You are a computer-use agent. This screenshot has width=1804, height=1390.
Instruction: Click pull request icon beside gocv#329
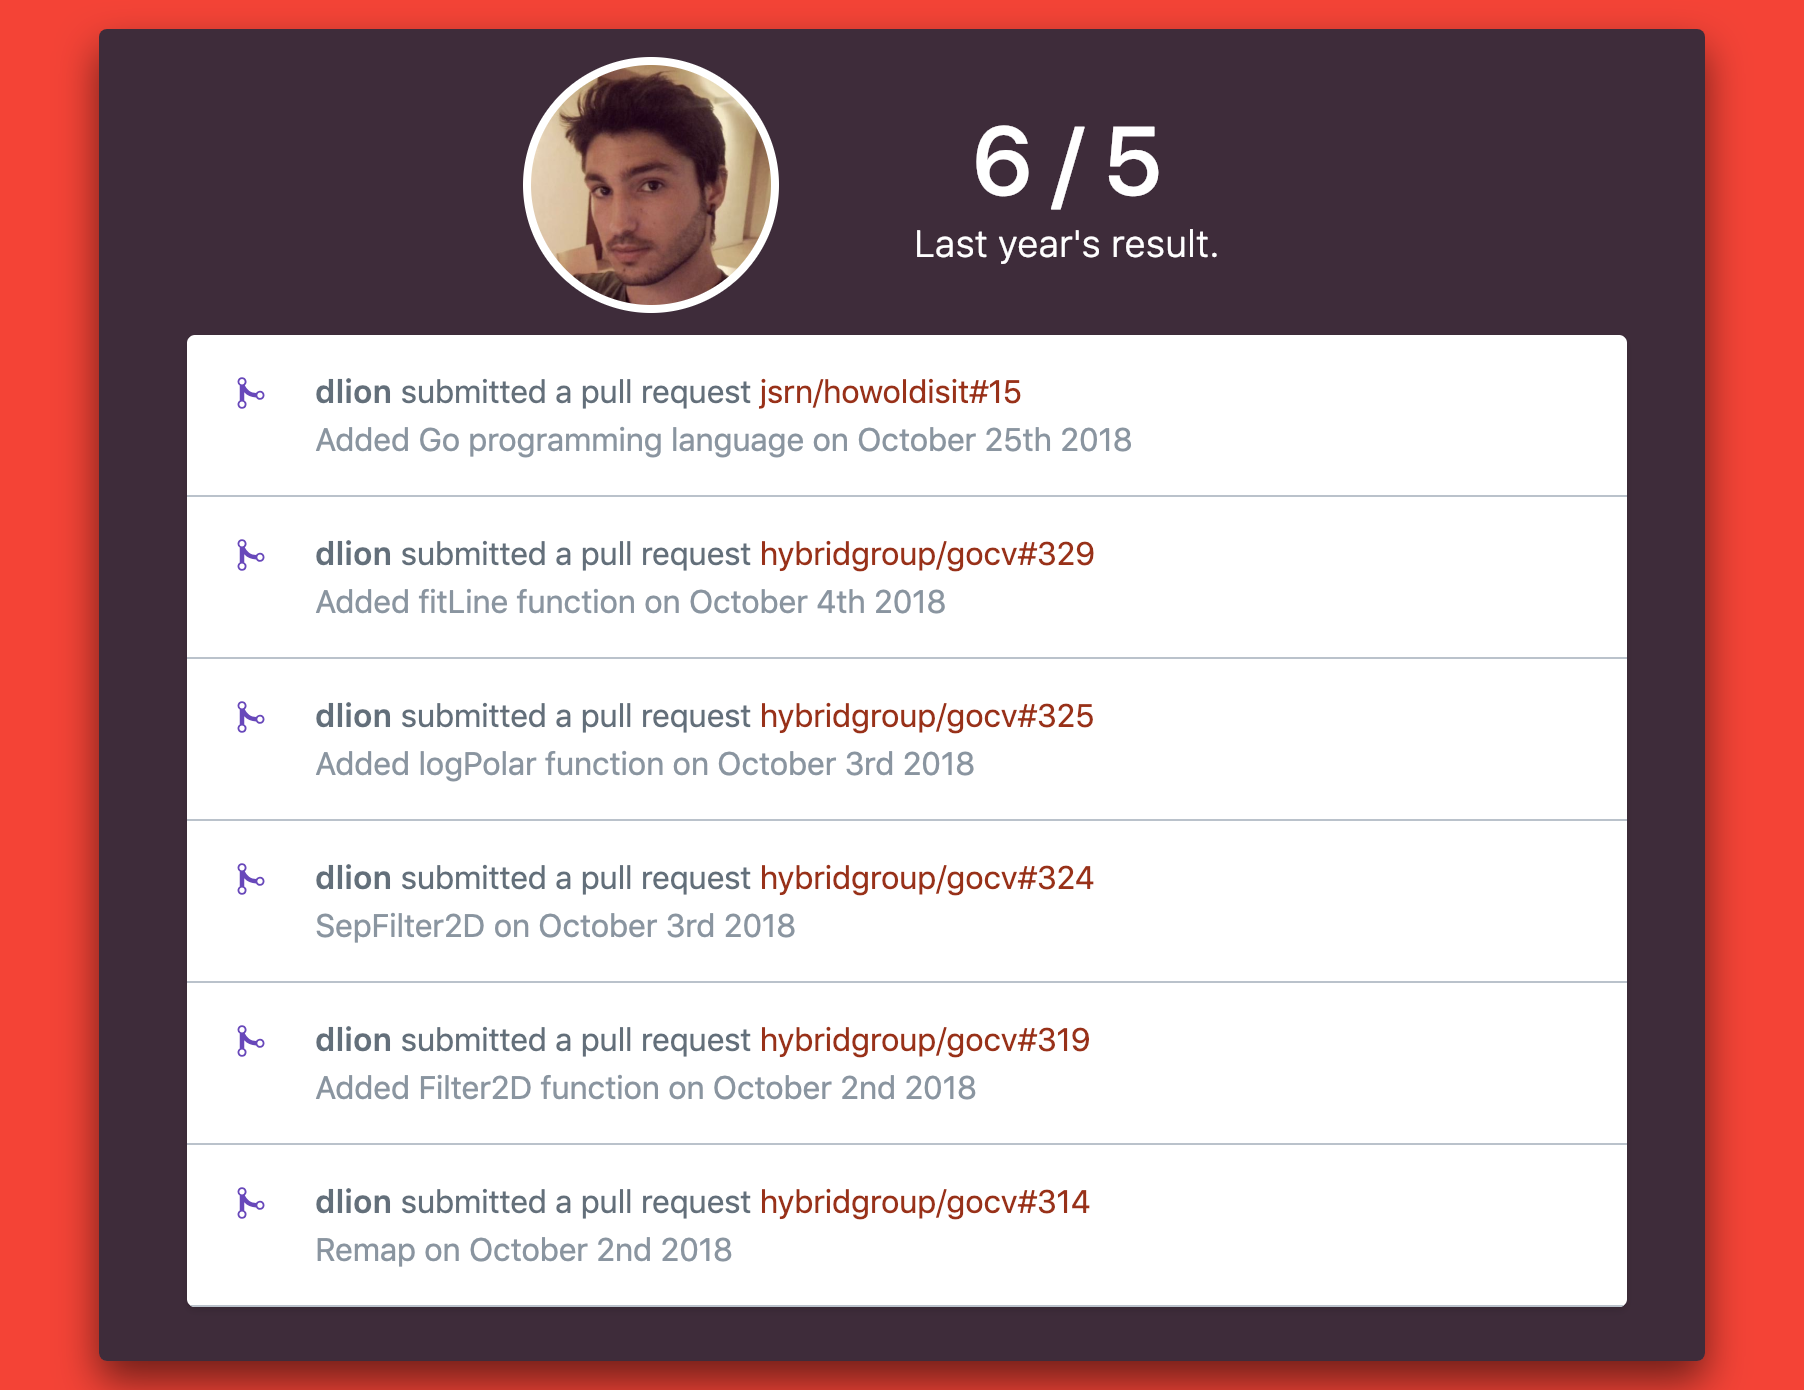tap(249, 555)
